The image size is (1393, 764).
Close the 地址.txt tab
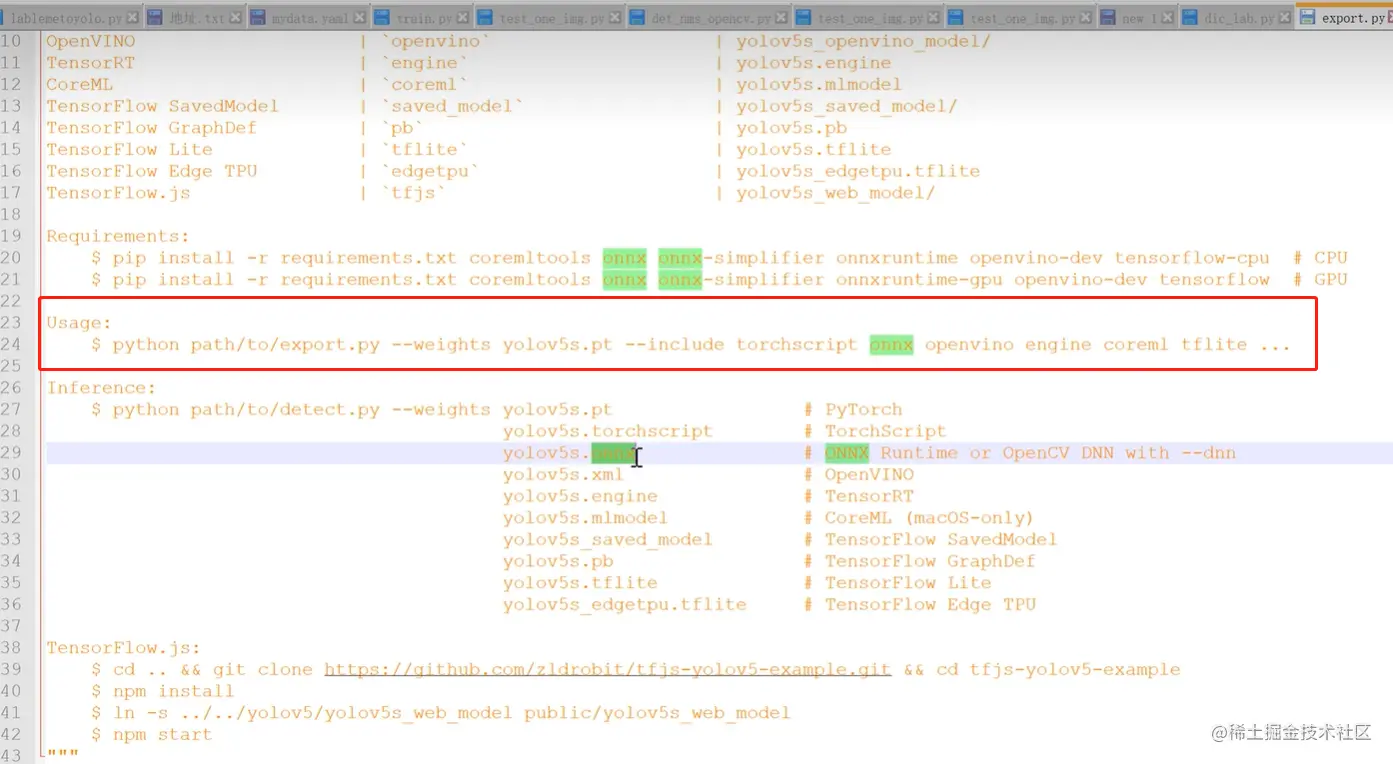(236, 18)
